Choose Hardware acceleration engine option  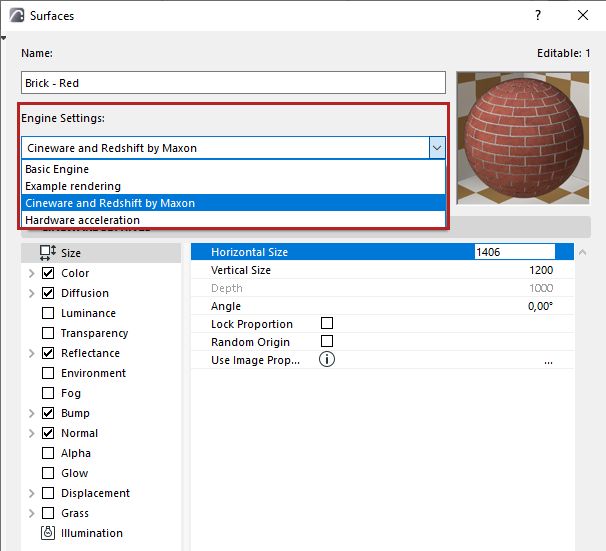point(233,220)
